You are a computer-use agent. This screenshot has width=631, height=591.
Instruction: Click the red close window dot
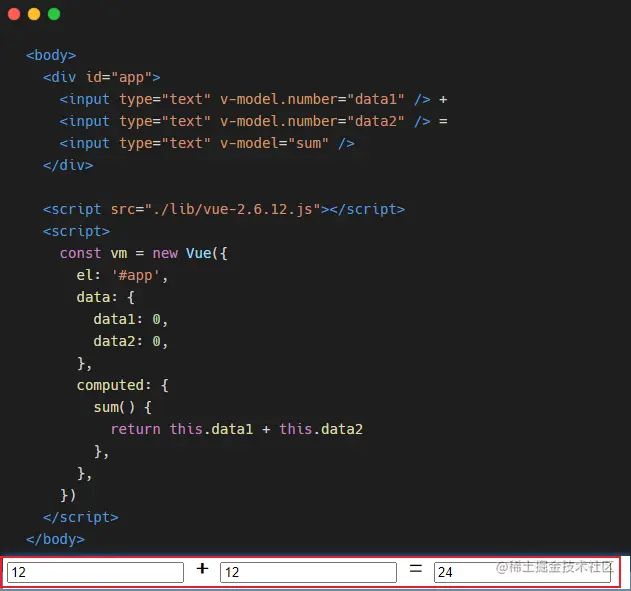click(14, 14)
